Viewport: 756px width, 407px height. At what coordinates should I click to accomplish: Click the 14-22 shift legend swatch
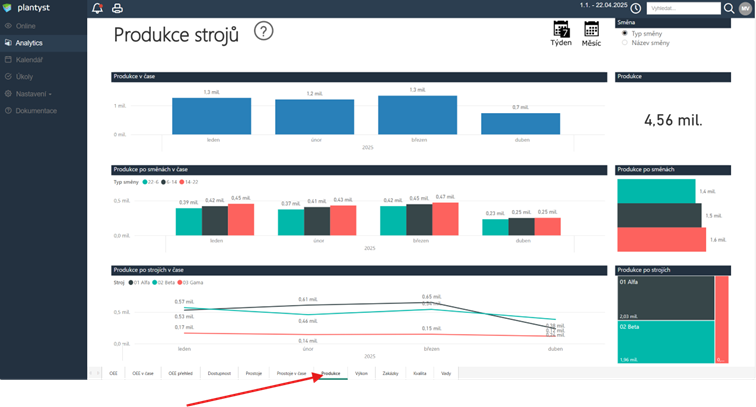[182, 182]
